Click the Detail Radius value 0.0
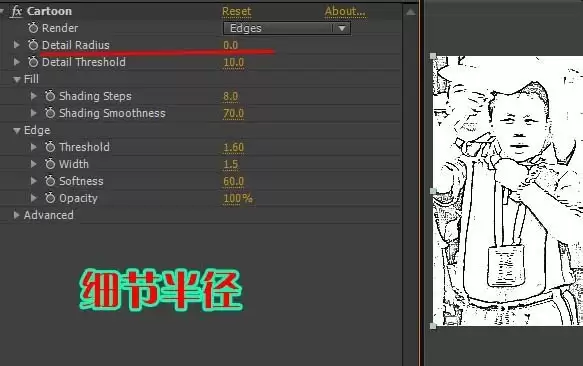 coord(231,45)
